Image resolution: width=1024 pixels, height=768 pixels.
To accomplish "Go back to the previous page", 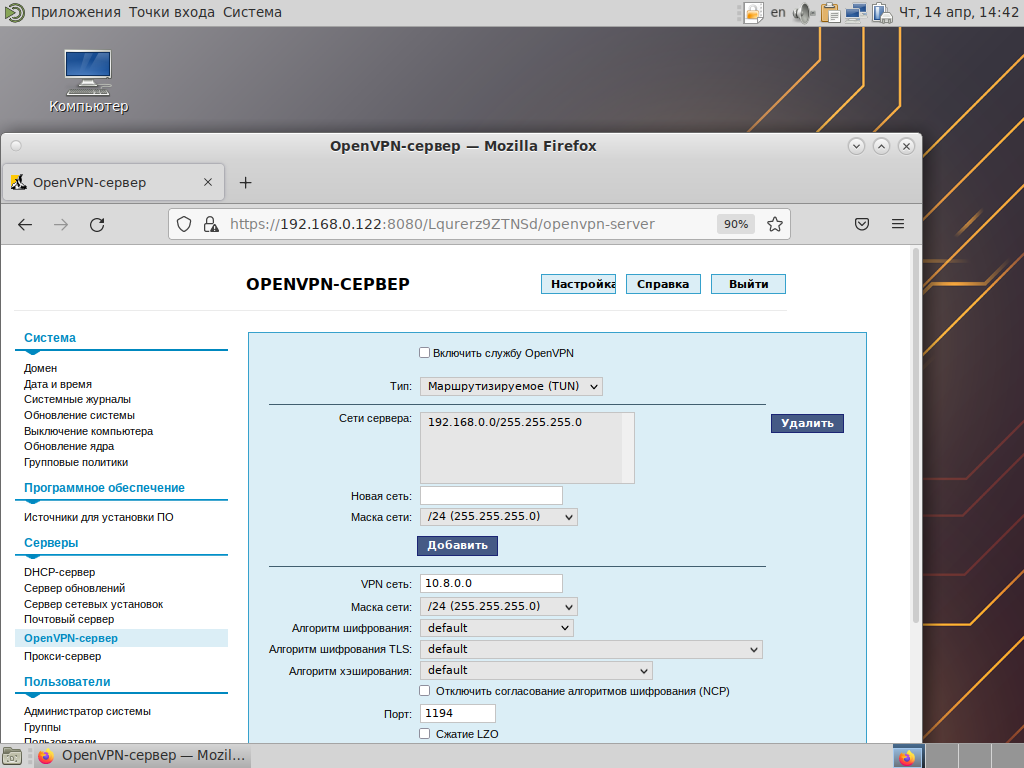I will tap(26, 225).
